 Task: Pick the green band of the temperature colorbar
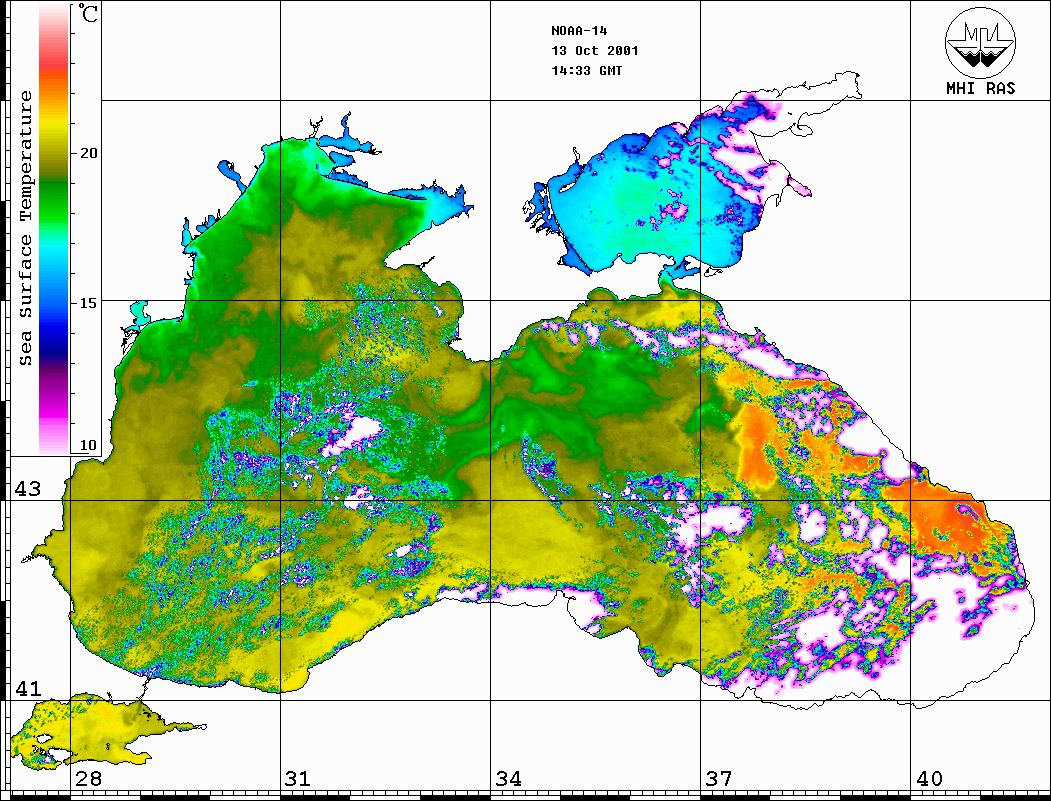pyautogui.click(x=54, y=201)
